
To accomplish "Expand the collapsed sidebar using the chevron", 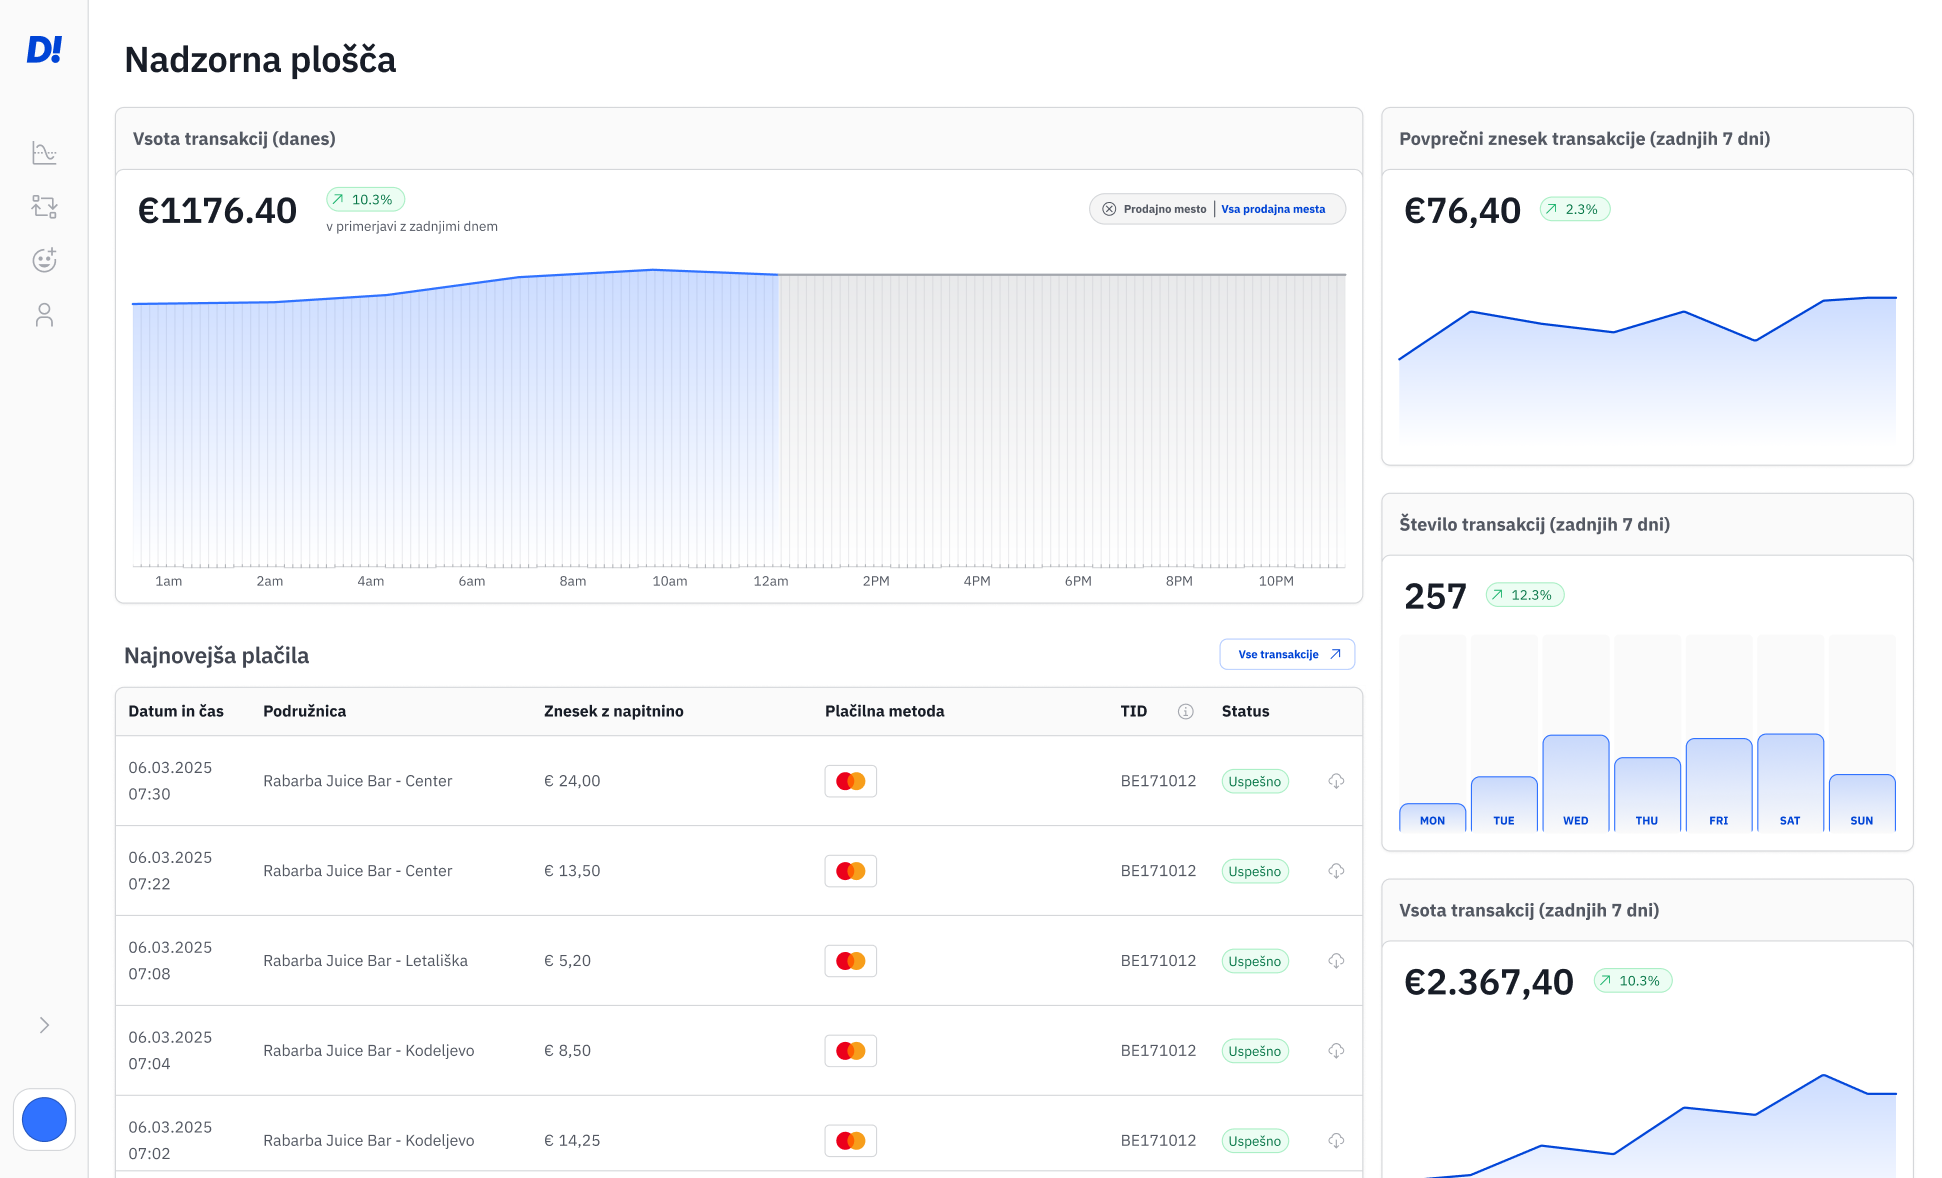I will coord(44,1024).
